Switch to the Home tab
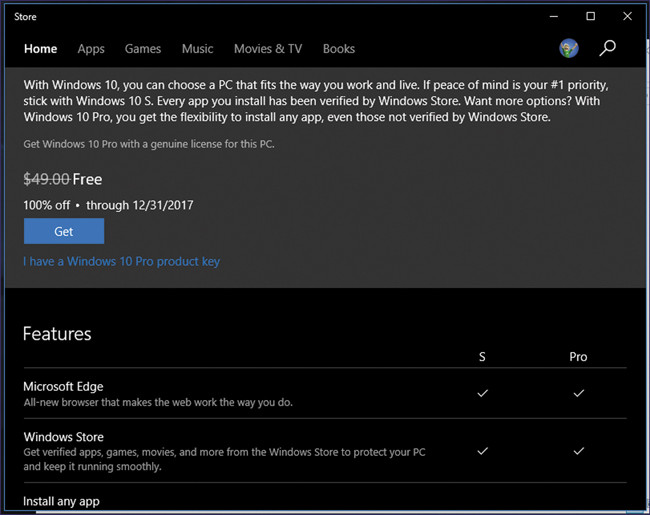The height and width of the screenshot is (515, 650). pos(41,49)
